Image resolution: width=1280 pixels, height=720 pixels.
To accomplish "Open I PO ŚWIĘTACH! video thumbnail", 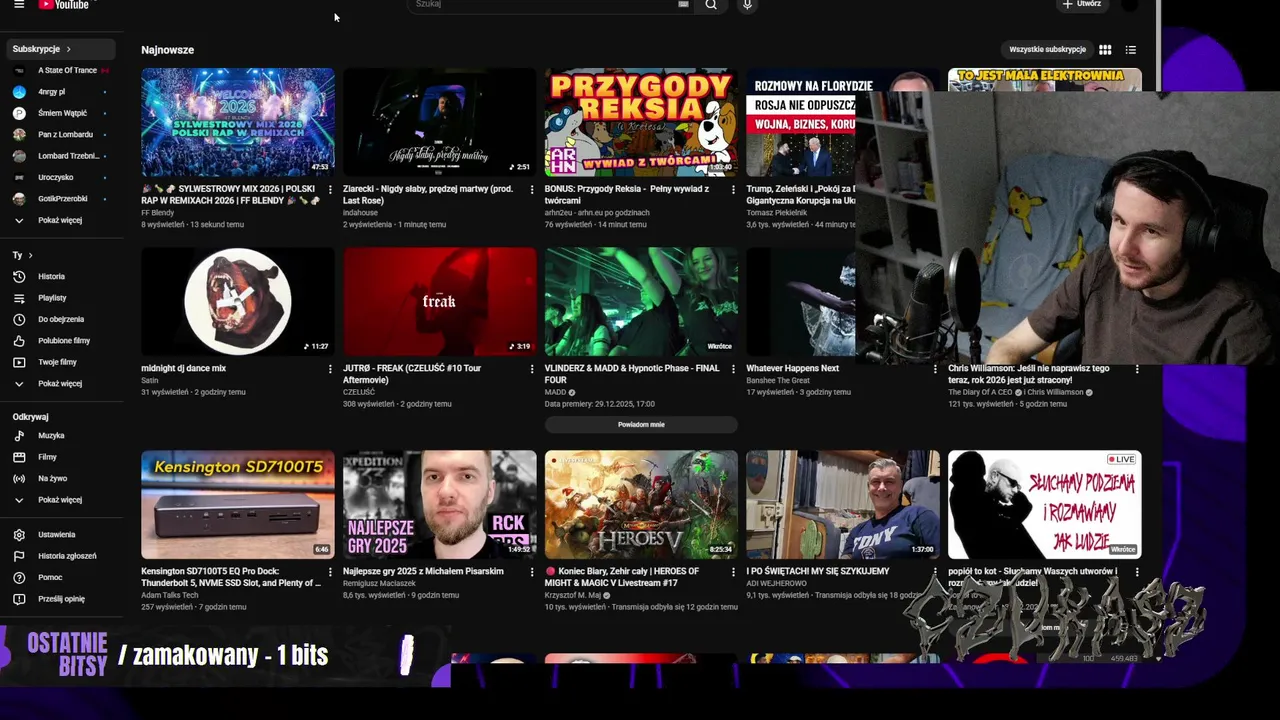I will click(842, 505).
